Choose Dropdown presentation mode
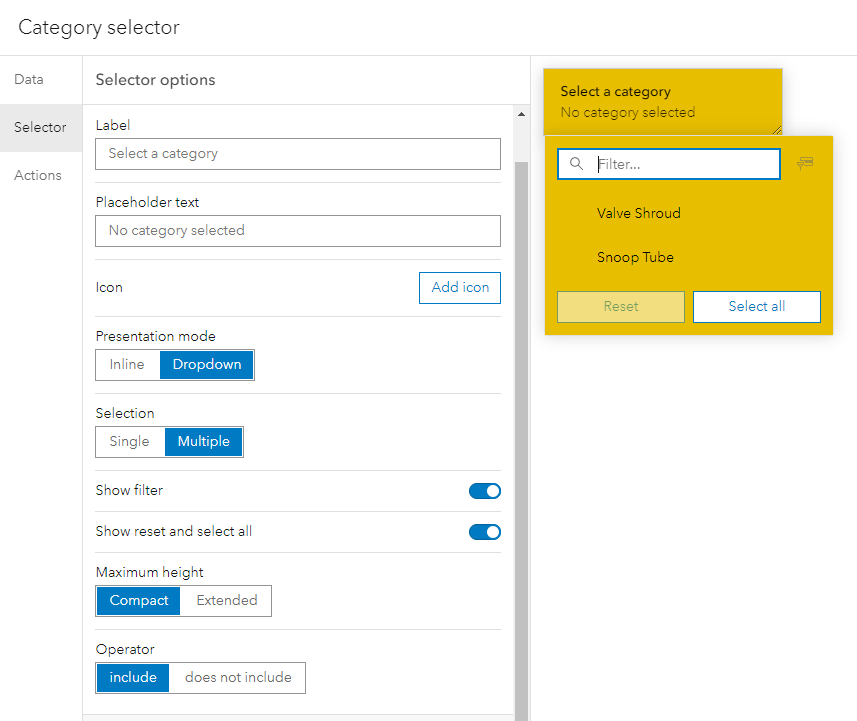Image resolution: width=857 pixels, height=721 pixels. click(207, 365)
